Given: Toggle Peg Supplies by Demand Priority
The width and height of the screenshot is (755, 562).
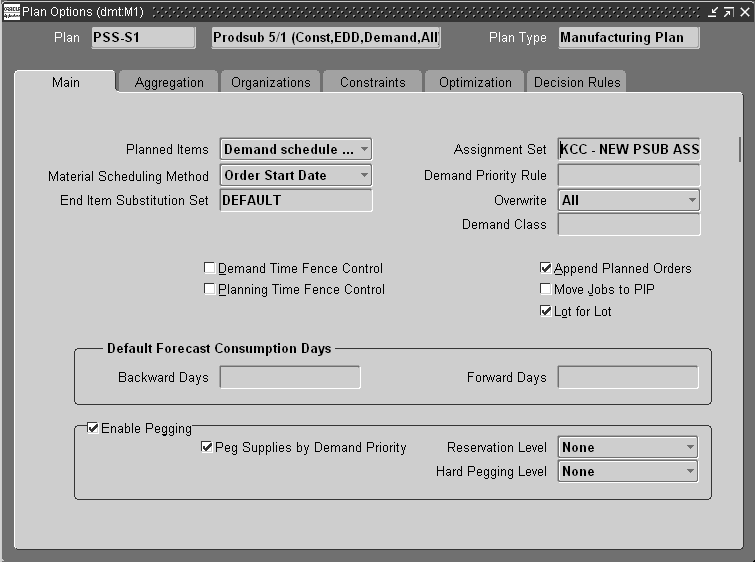Looking at the screenshot, I should tap(207, 447).
